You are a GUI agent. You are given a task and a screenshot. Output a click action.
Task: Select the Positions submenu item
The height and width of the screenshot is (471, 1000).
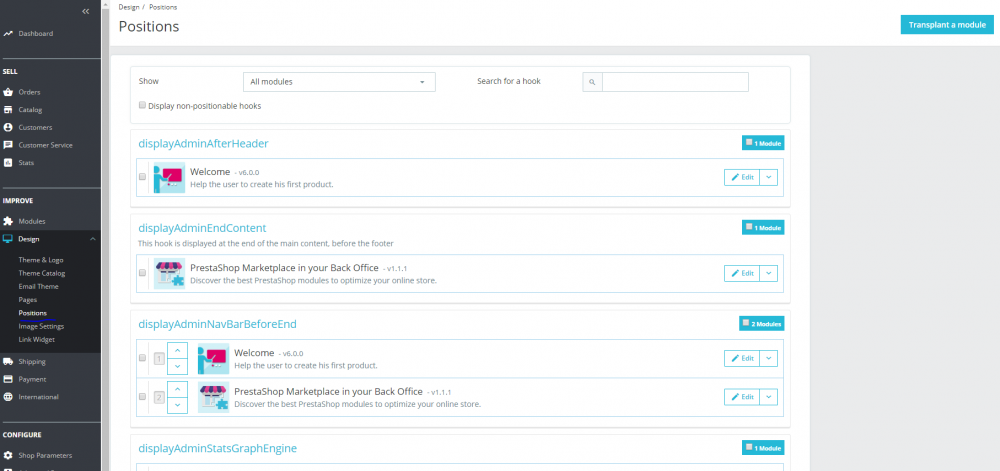click(33, 313)
